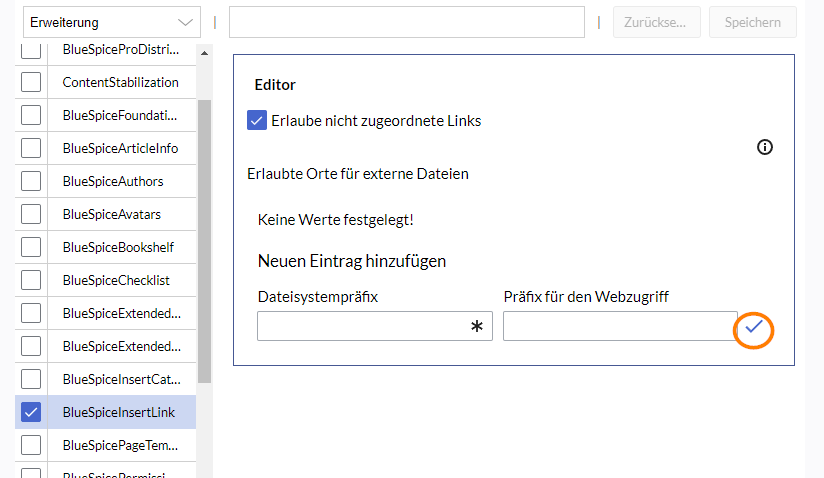Tick the BlueSpiceAvatars checkbox
824x478 pixels.
point(31,214)
